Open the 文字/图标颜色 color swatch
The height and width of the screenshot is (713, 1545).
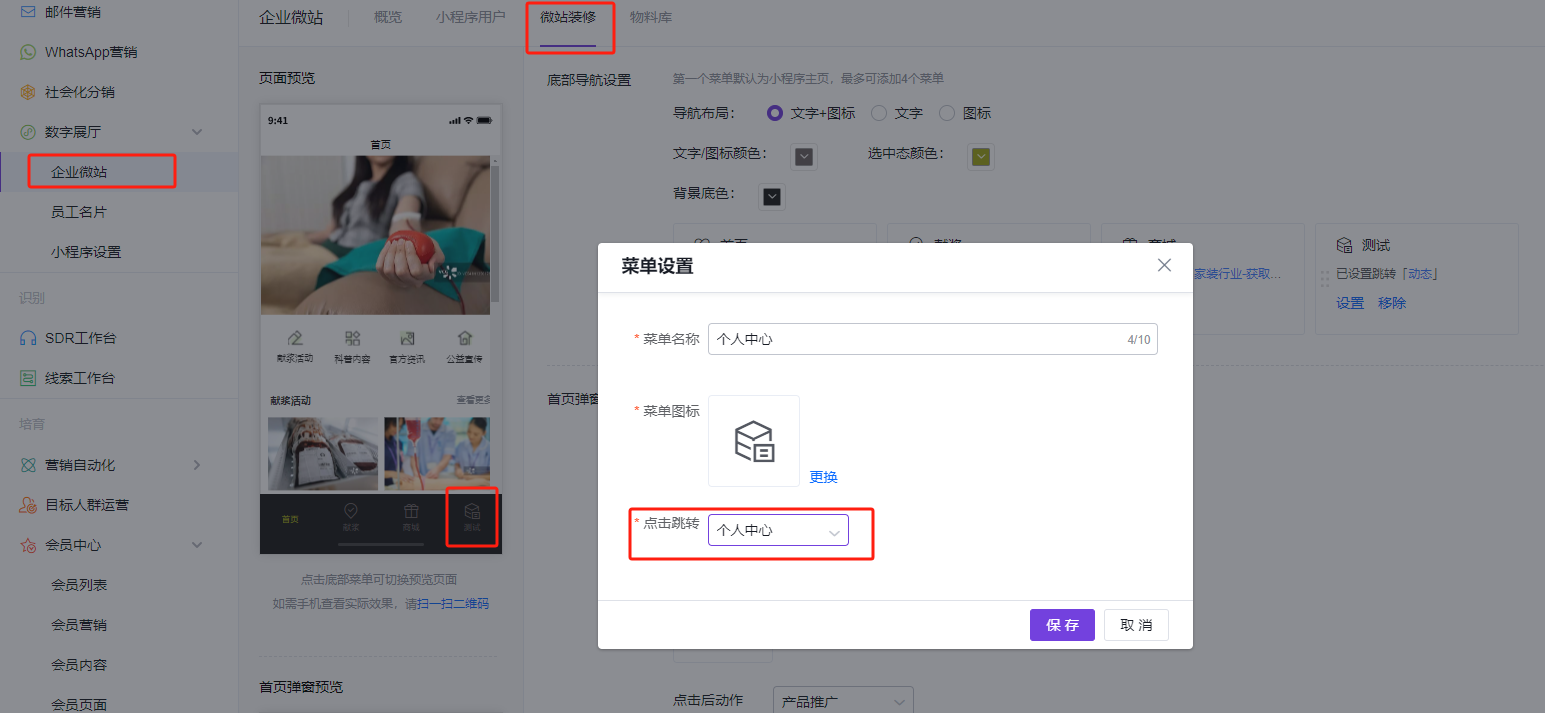pos(804,156)
